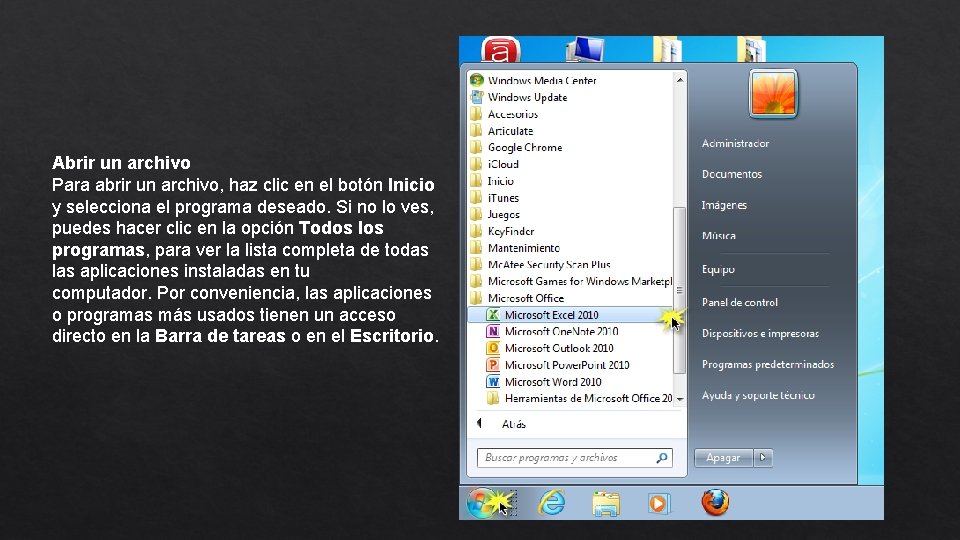This screenshot has height=540, width=960.
Task: Open Herramientas de Microsoft Office folder
Action: (579, 398)
